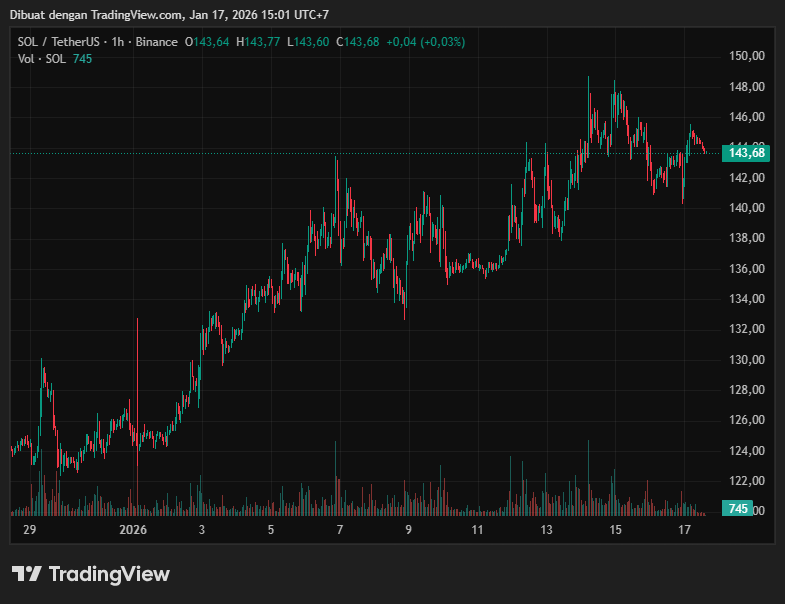Click the 5 date label on time axis
This screenshot has height=604, width=785.
(x=271, y=530)
